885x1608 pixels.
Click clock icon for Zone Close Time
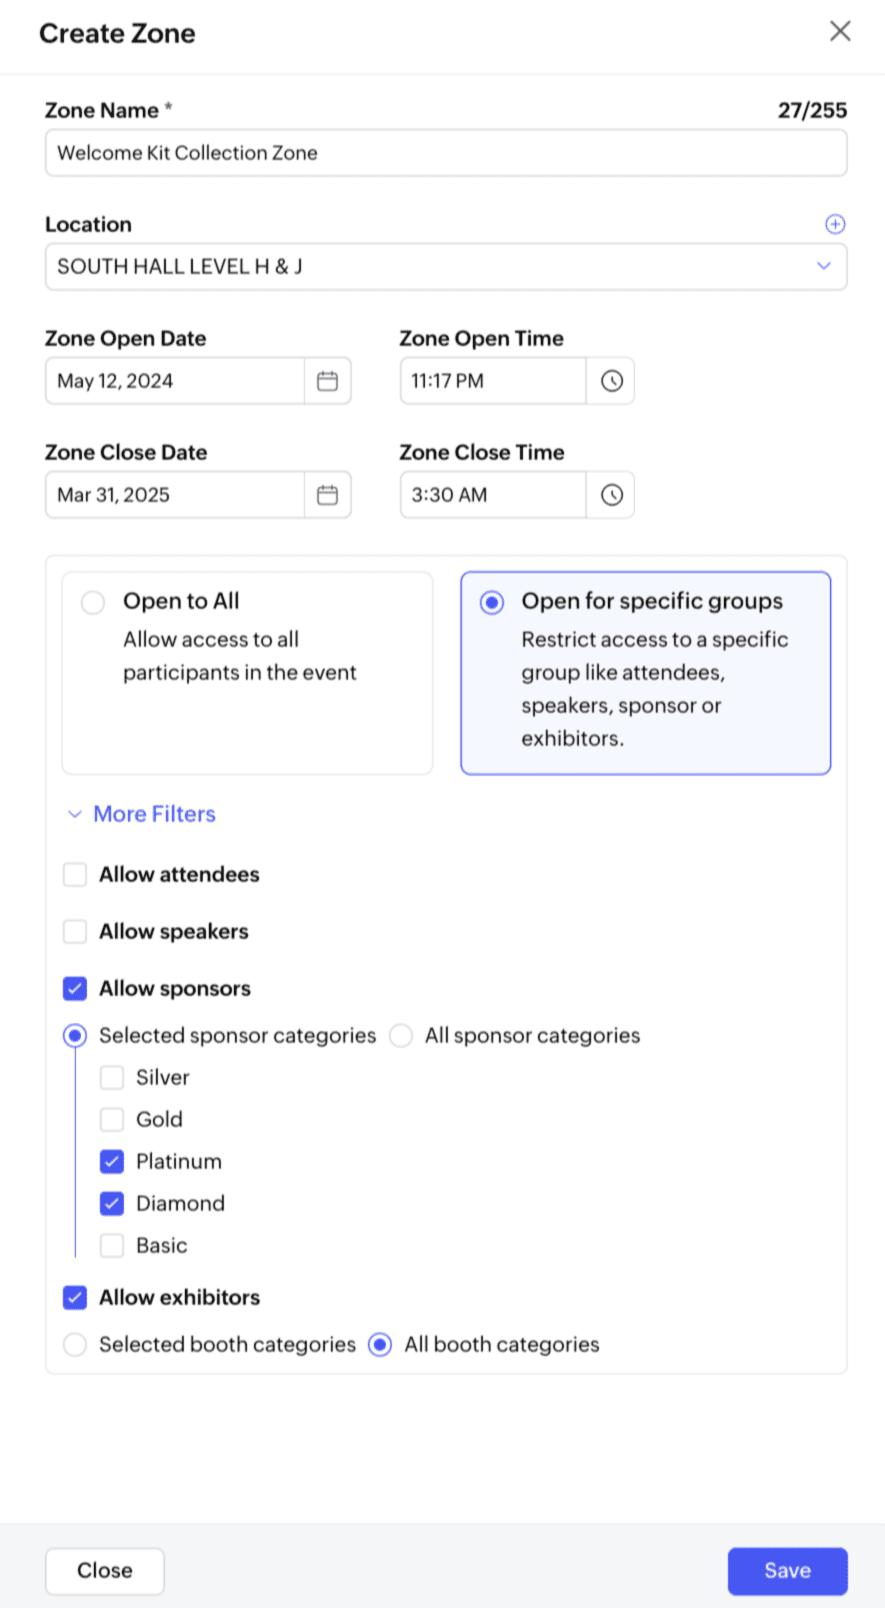pyautogui.click(x=611, y=495)
